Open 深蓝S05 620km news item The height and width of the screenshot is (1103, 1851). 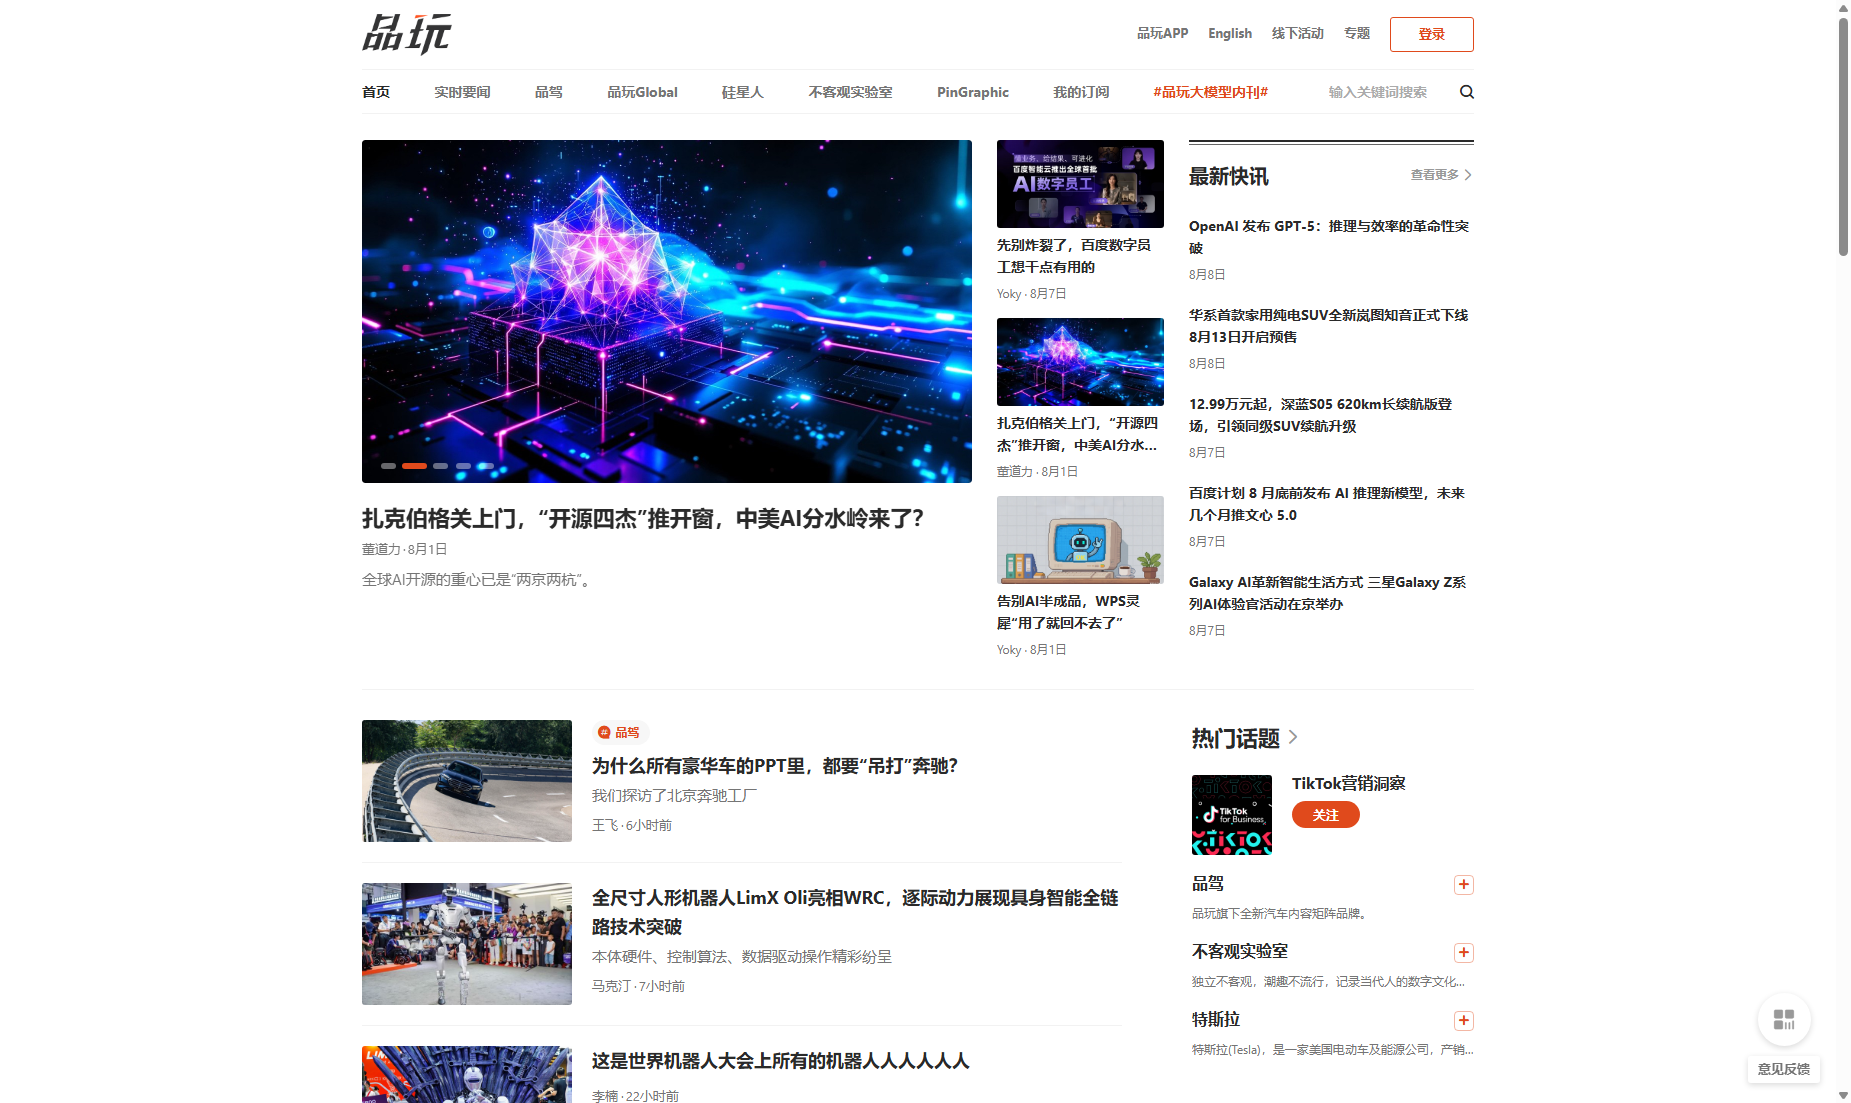point(1321,415)
